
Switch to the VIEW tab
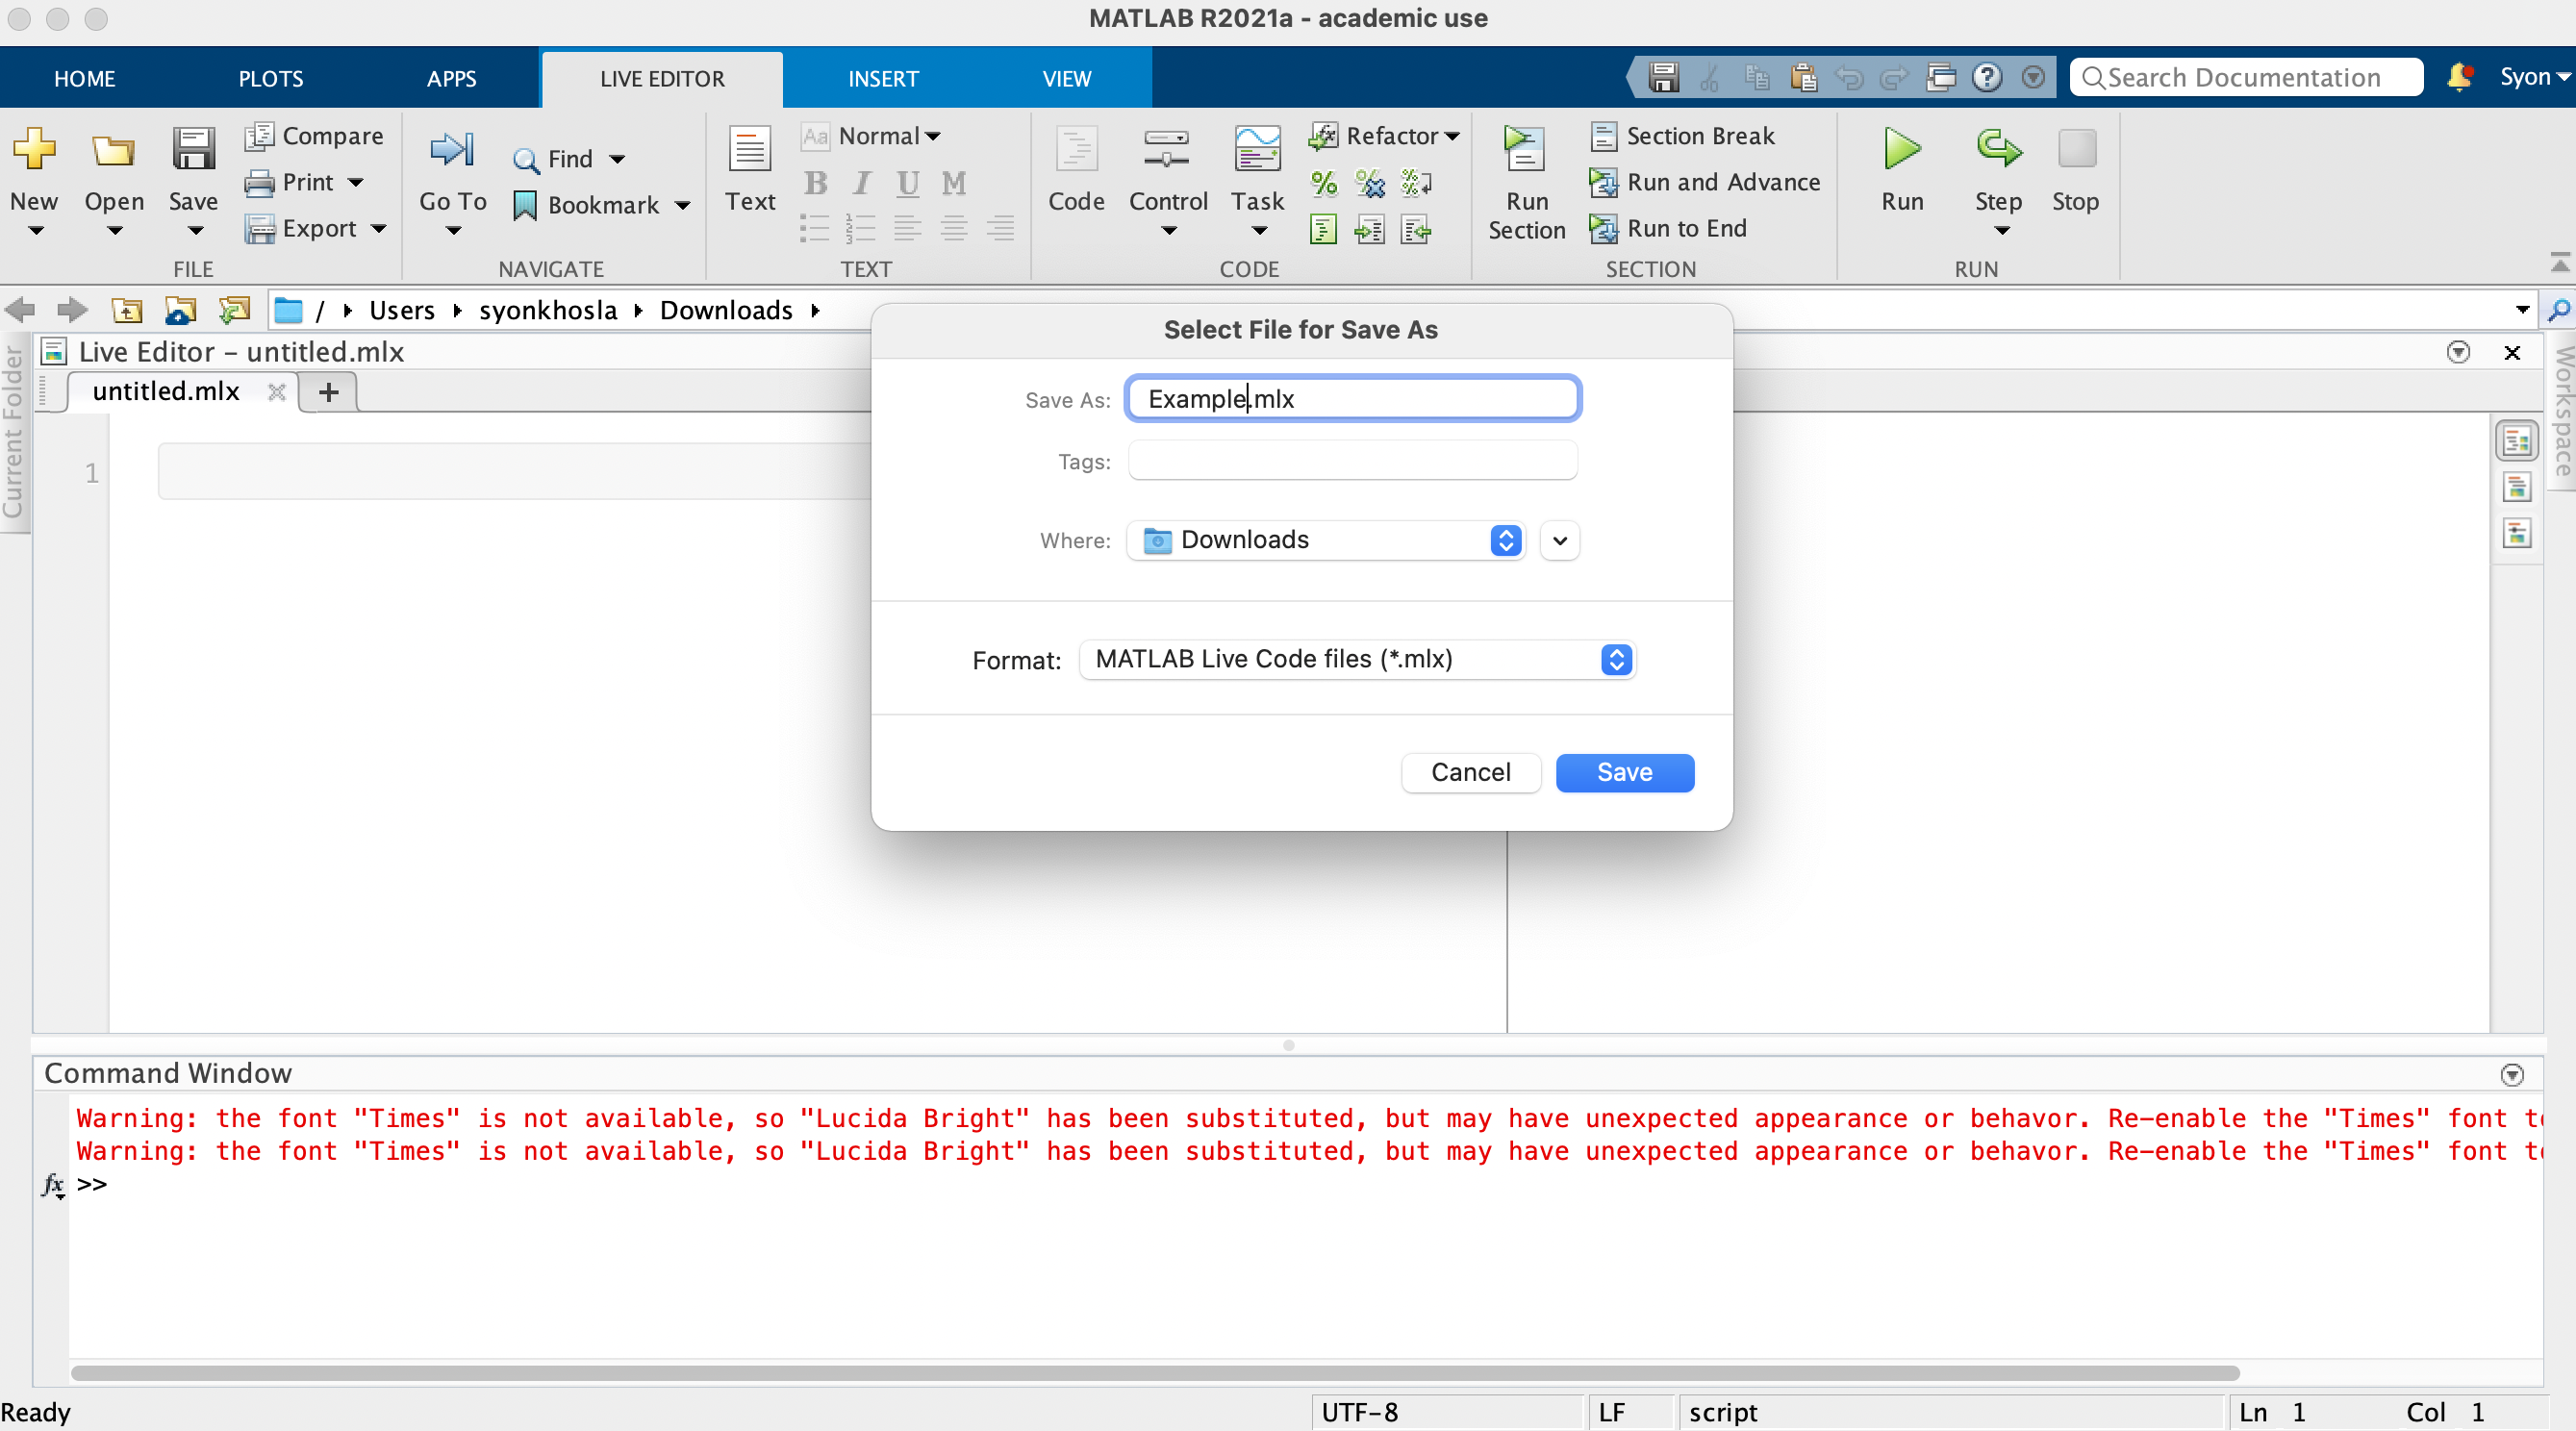click(x=1067, y=78)
